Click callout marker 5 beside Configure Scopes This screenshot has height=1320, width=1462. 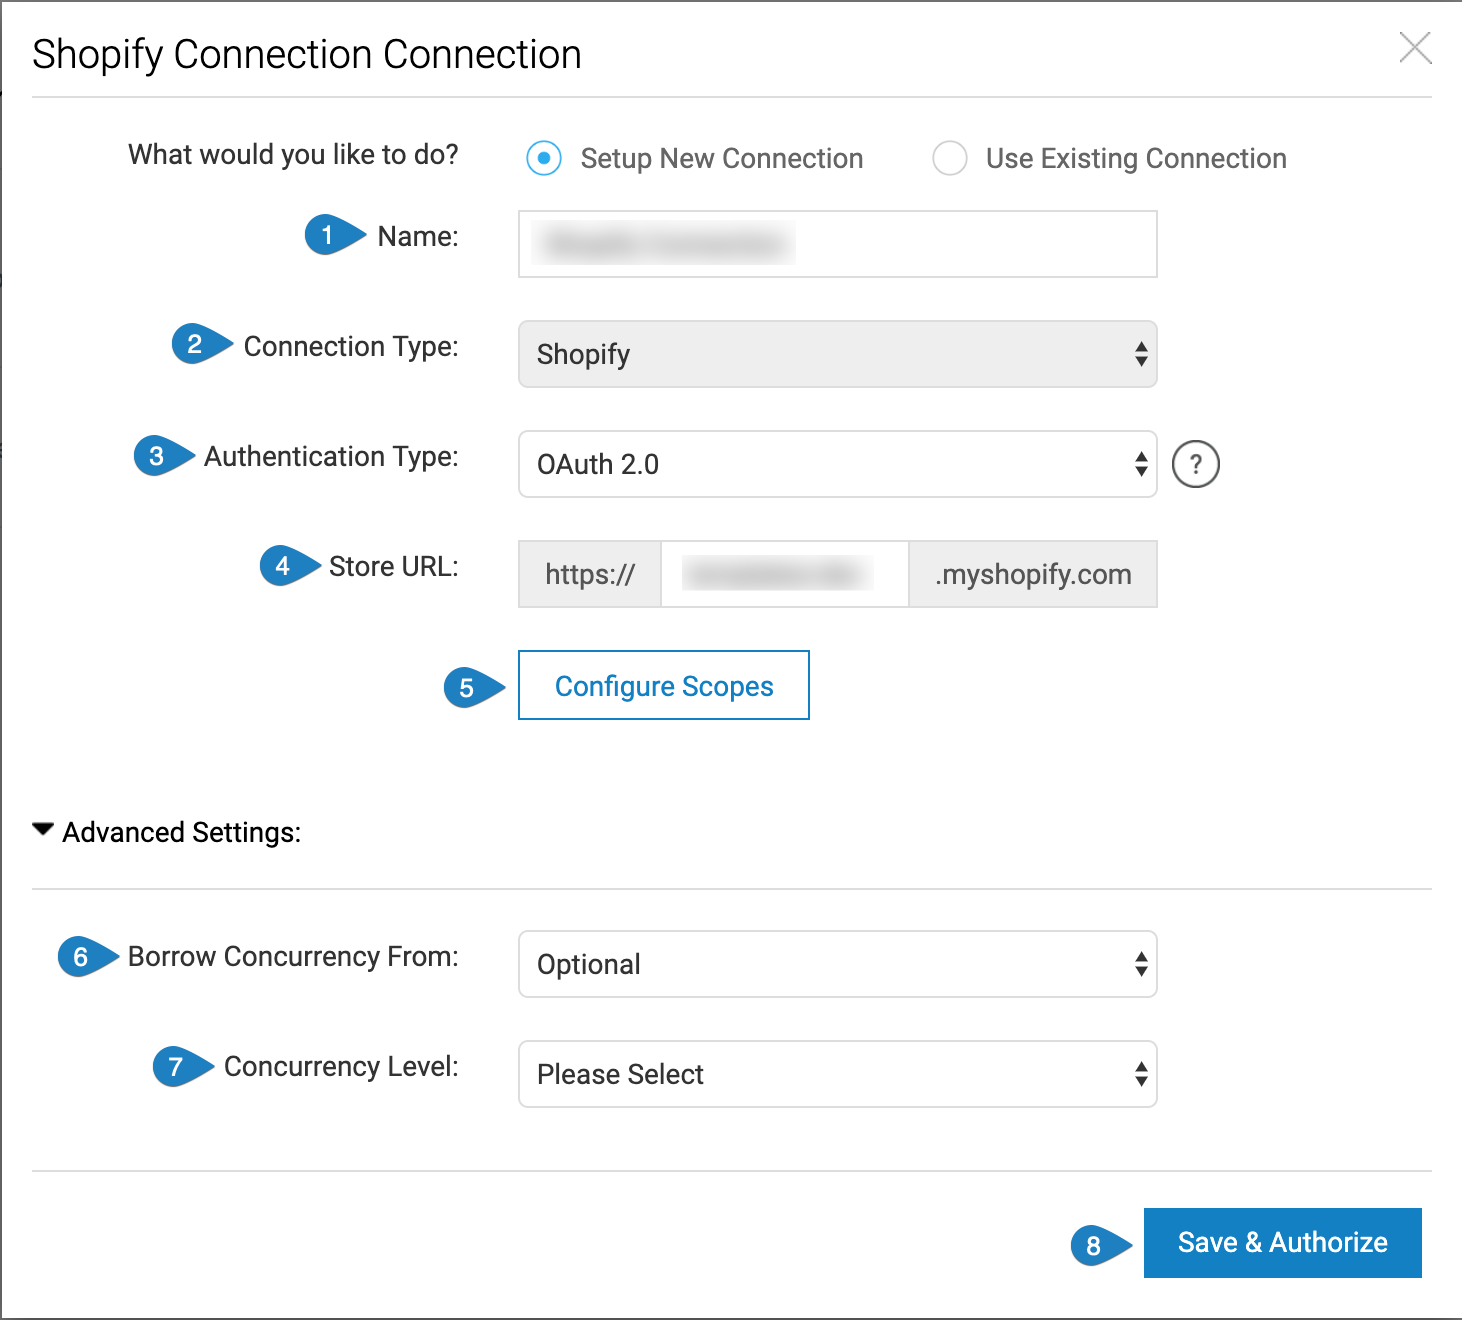point(466,688)
